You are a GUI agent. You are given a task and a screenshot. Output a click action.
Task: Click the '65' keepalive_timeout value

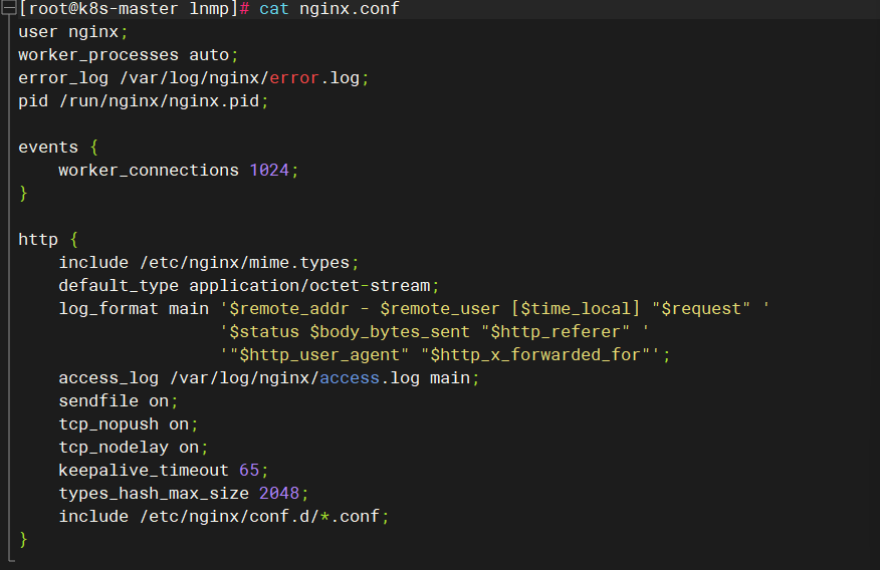(x=249, y=470)
